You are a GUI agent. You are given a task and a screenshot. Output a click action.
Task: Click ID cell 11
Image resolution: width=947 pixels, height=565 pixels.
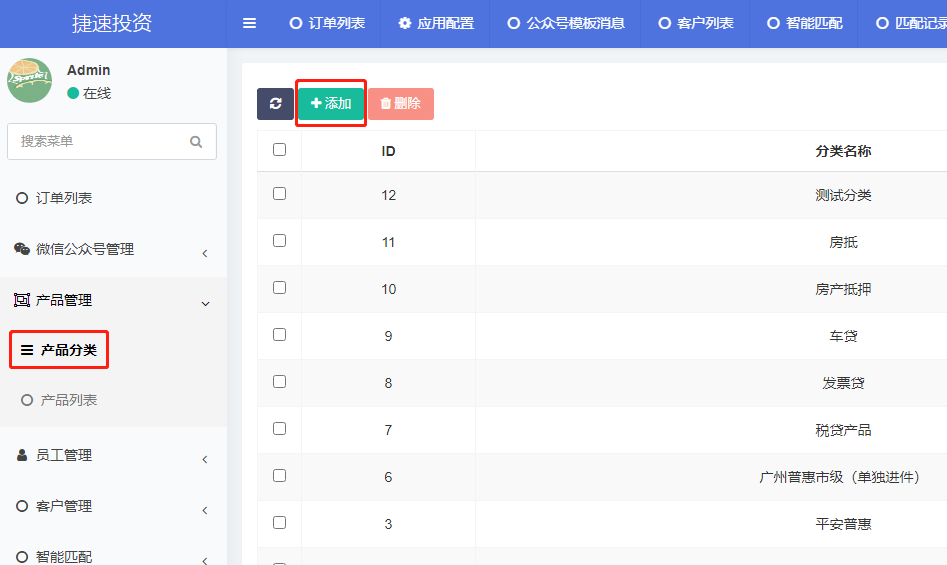[x=388, y=242]
